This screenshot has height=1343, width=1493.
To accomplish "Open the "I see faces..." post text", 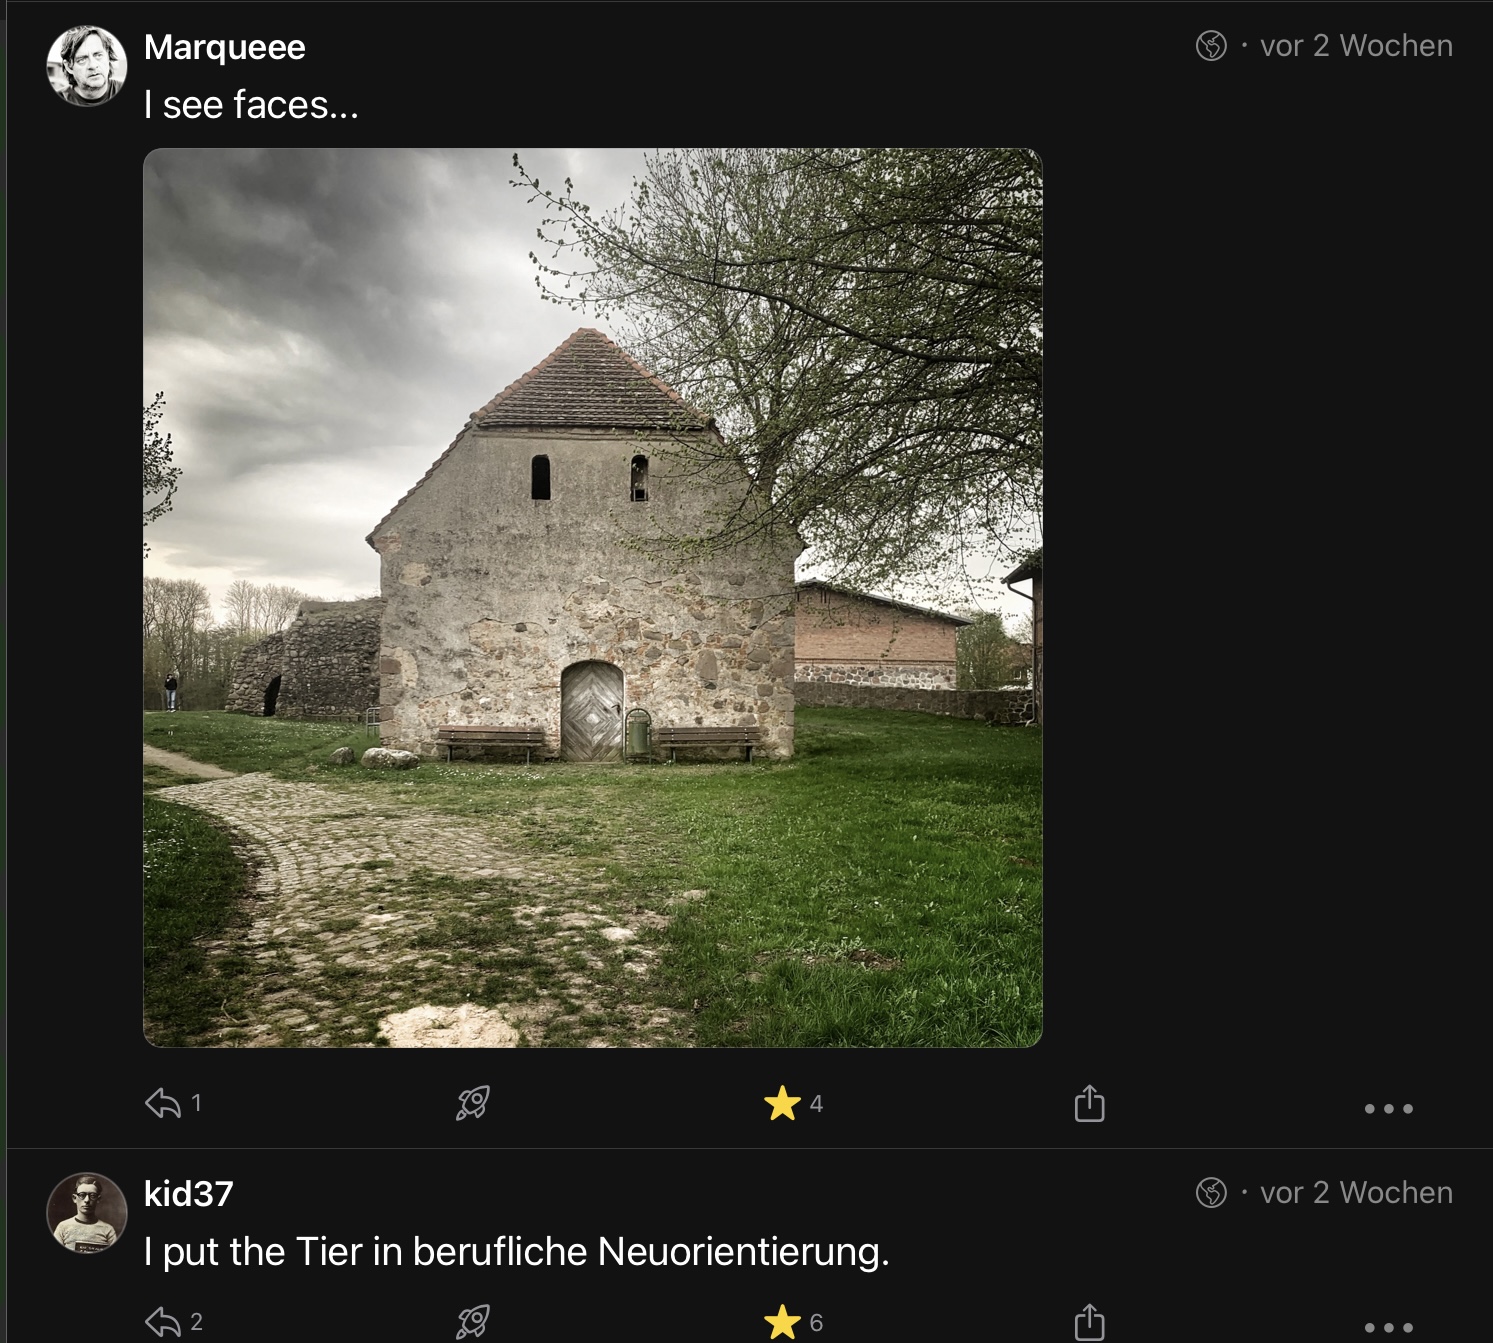I will [x=251, y=105].
